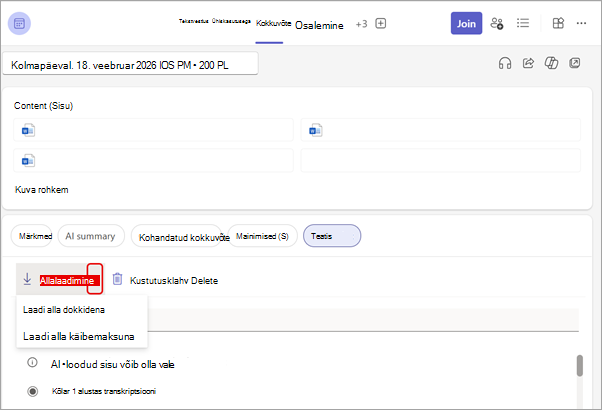Click the pop-out window icon
The height and width of the screenshot is (410, 602).
575,63
